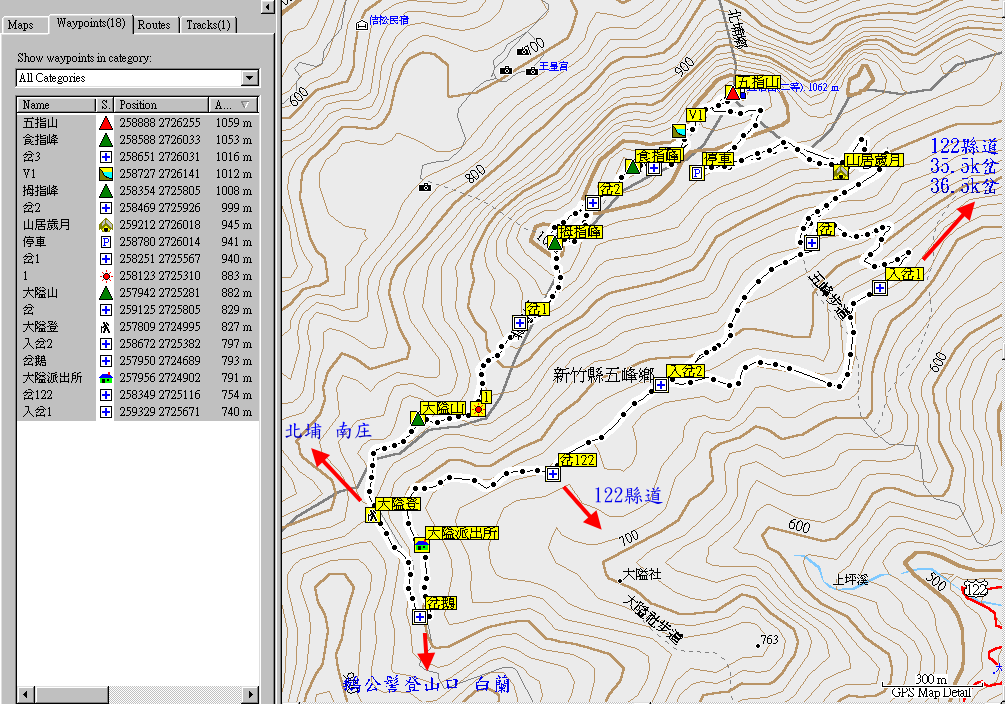Select the 大隘派出所 house icon on the map
1005x704 pixels.
click(422, 546)
